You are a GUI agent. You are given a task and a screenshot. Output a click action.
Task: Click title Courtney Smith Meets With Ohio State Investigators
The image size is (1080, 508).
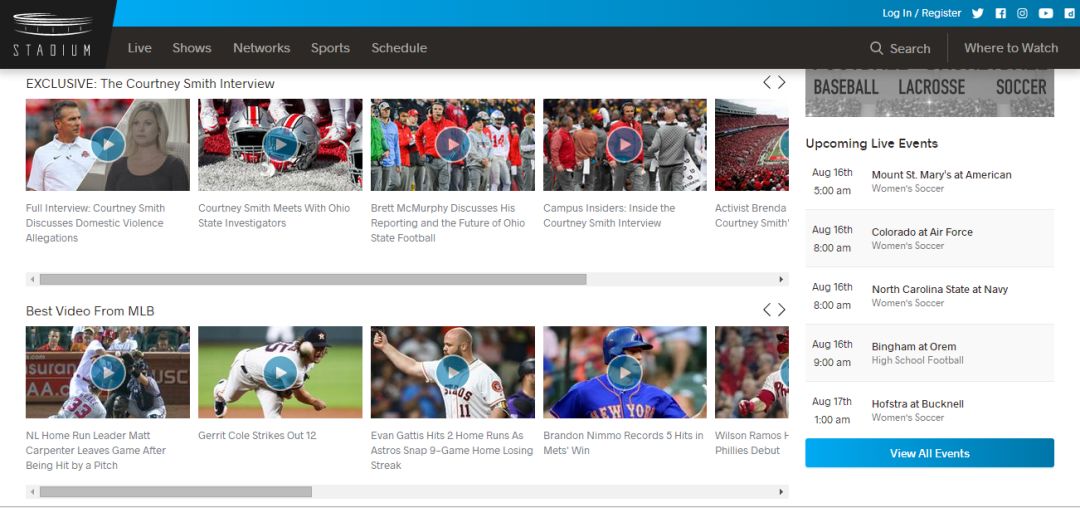coord(274,215)
